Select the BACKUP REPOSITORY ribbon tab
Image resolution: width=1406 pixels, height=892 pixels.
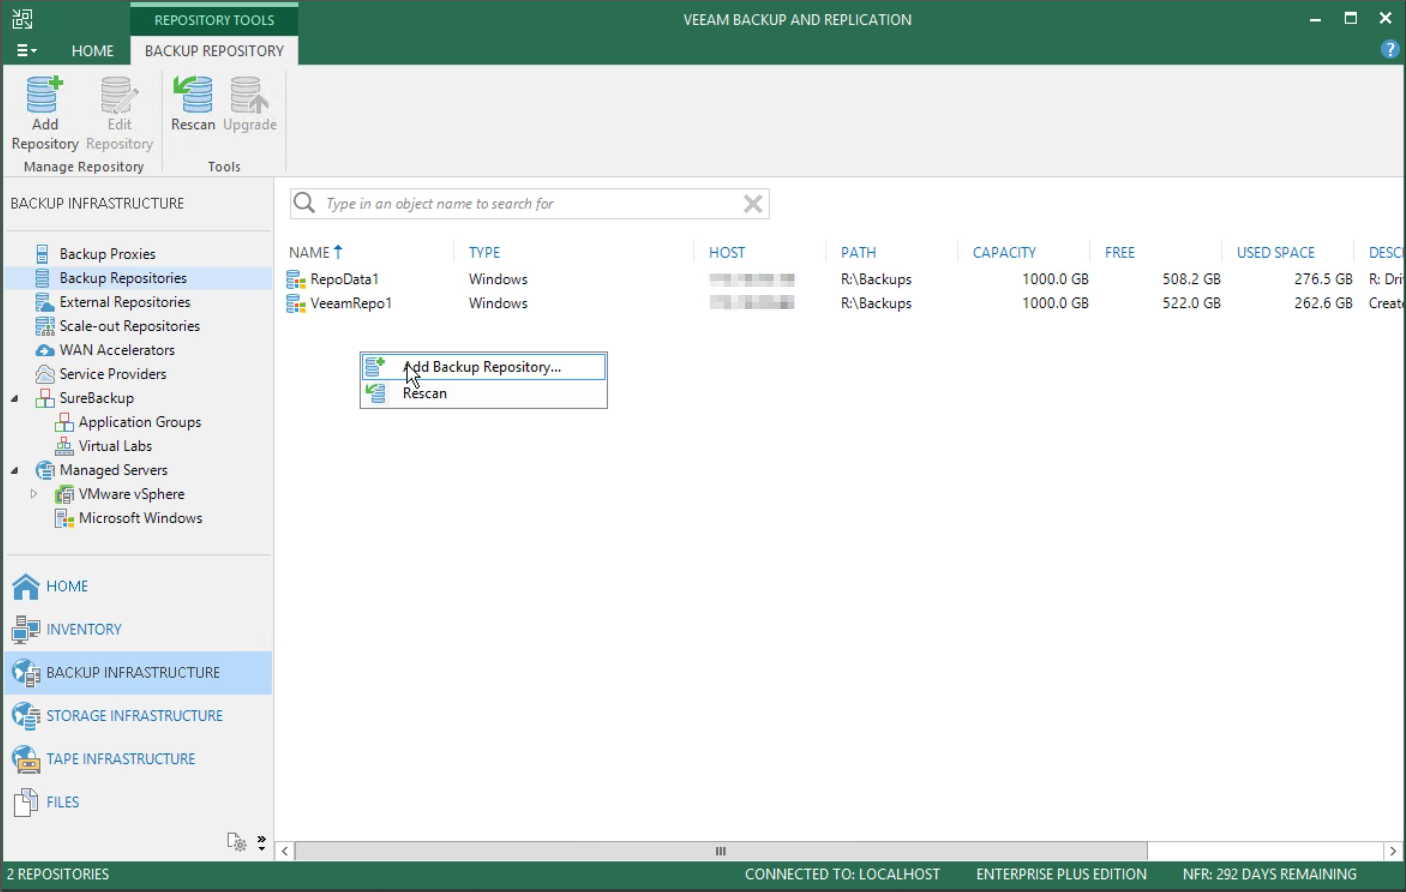click(x=214, y=50)
